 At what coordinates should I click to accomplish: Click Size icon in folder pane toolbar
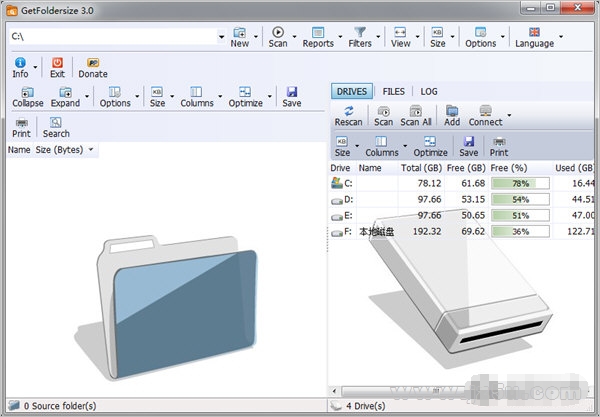click(x=157, y=97)
